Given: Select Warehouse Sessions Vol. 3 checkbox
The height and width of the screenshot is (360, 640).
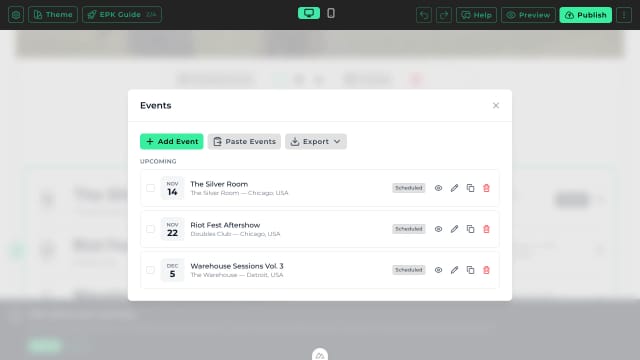Looking at the screenshot, I should point(150,270).
